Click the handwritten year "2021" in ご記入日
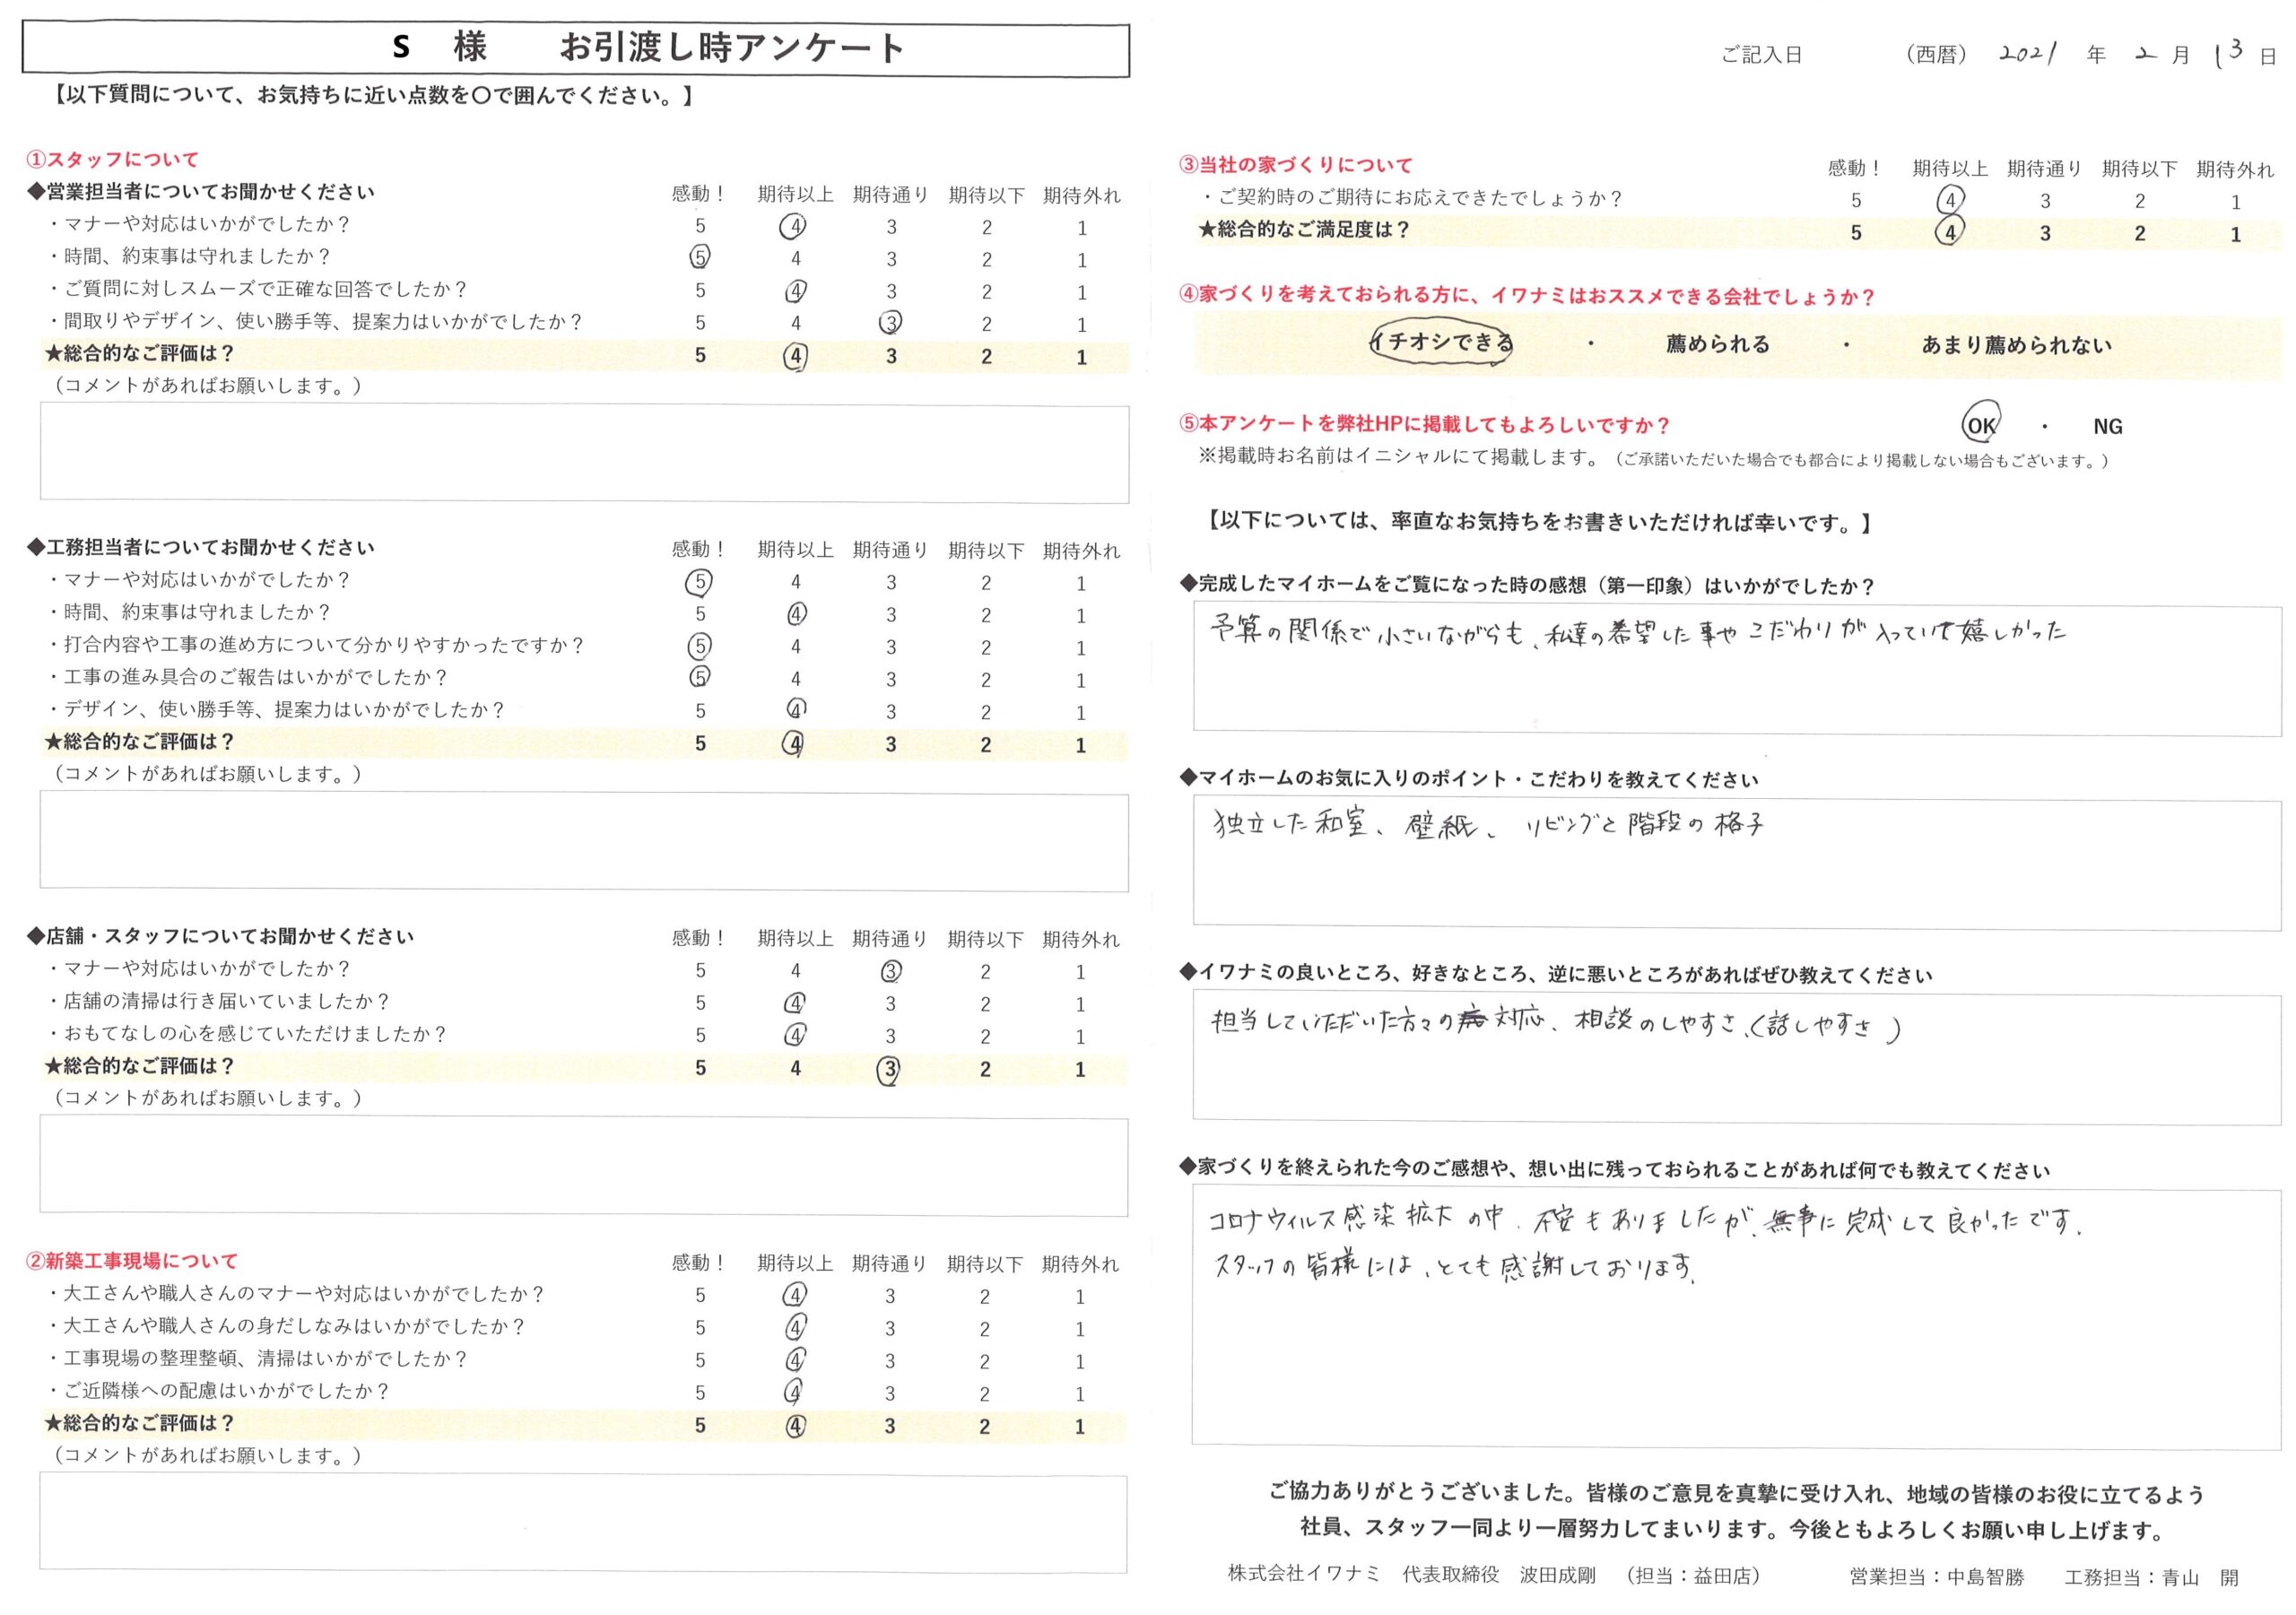The width and height of the screenshot is (2296, 1615). pos(2027,53)
